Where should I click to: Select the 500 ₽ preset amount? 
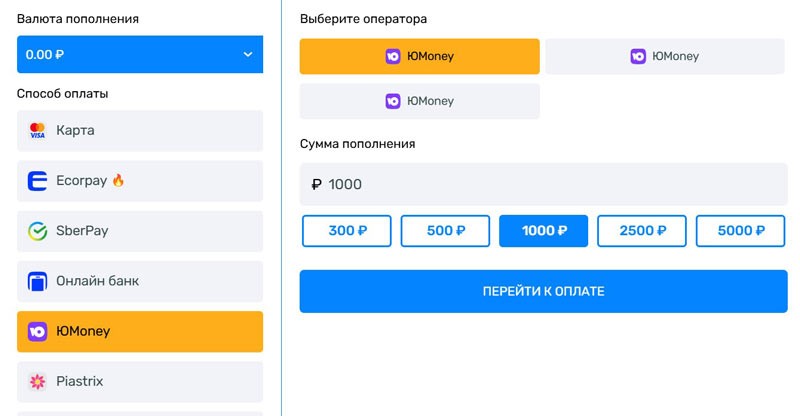445,231
